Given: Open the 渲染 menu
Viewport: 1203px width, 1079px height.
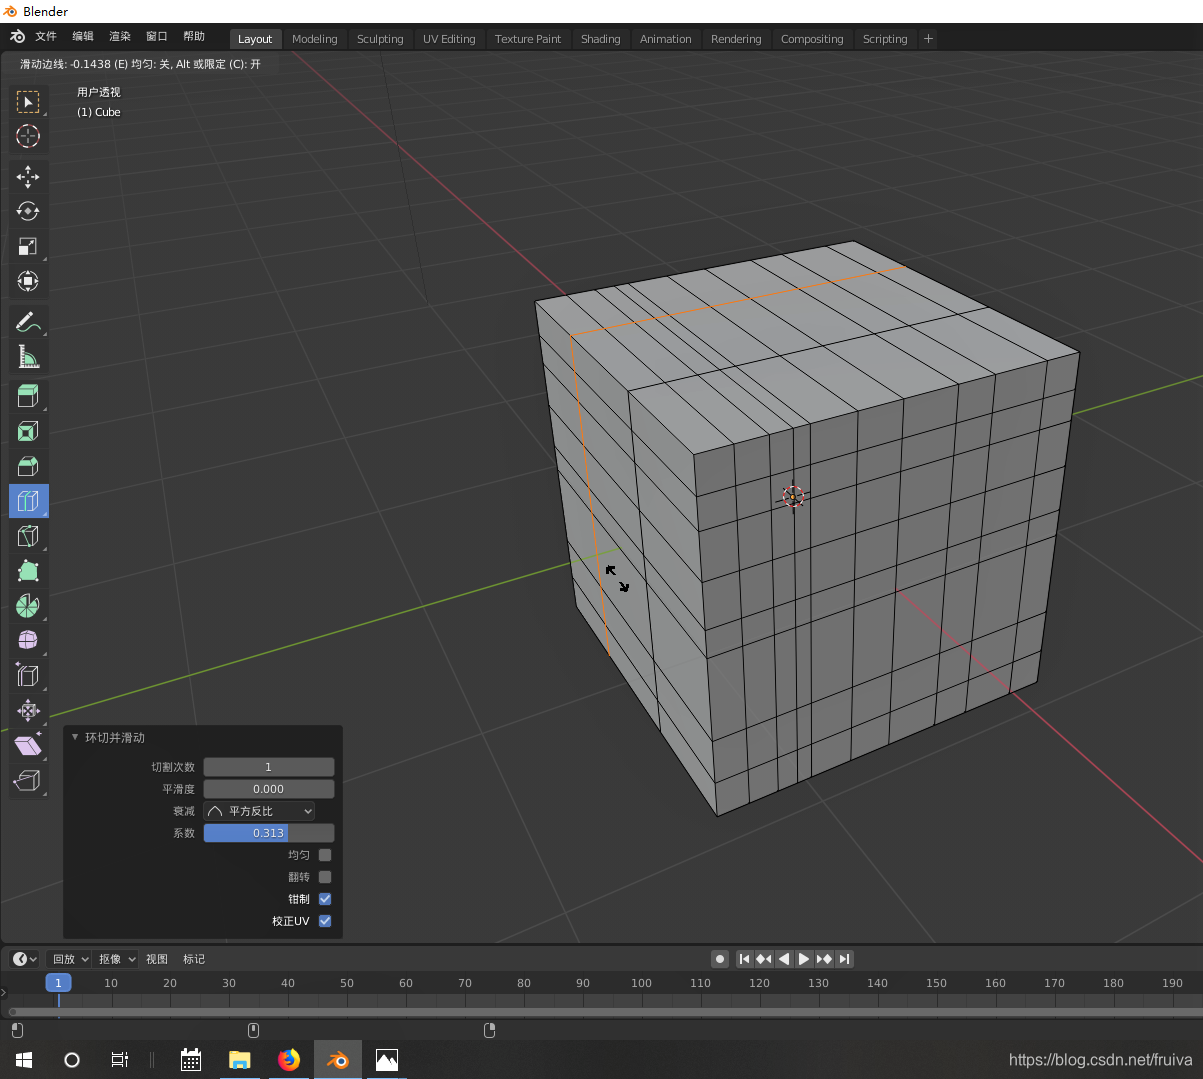Looking at the screenshot, I should tap(120, 36).
